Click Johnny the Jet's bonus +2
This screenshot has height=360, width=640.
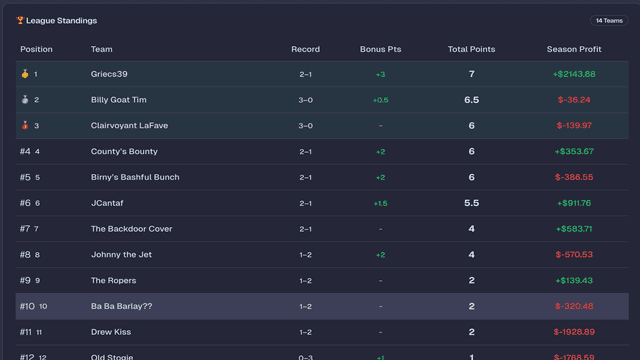pyautogui.click(x=380, y=255)
